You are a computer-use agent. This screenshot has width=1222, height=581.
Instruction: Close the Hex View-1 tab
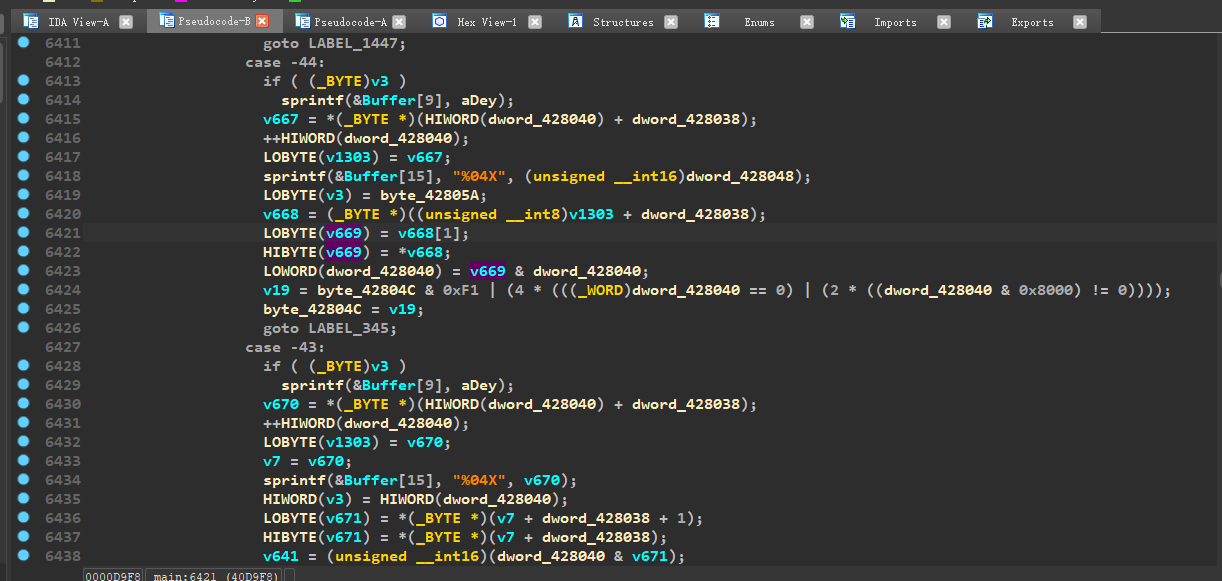coord(535,22)
